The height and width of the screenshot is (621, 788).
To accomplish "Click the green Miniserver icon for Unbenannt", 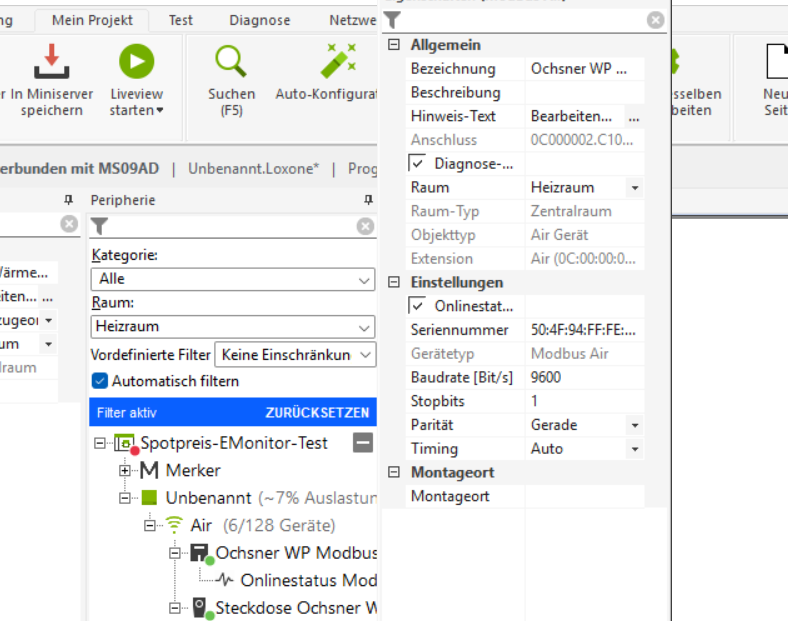I will (x=149, y=498).
